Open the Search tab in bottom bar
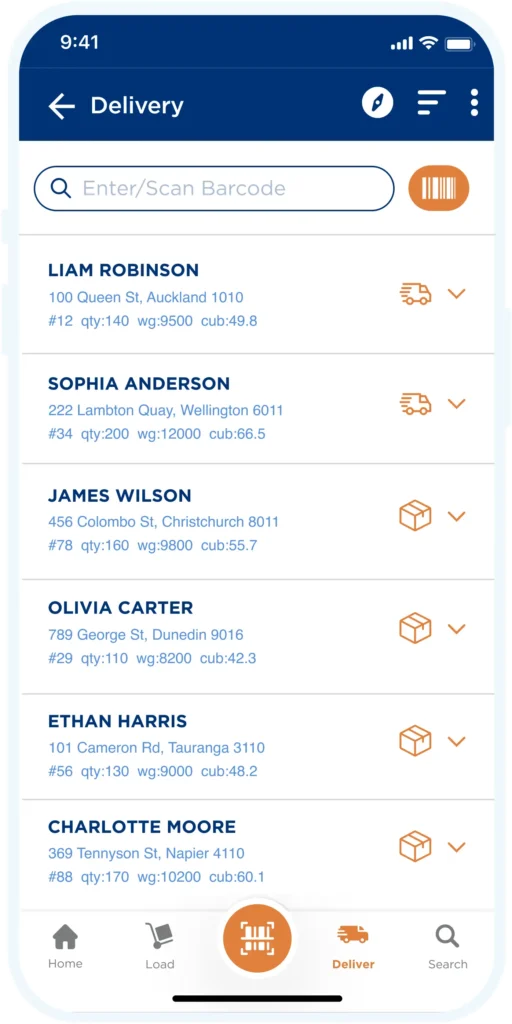The height and width of the screenshot is (1024, 512). 448,946
